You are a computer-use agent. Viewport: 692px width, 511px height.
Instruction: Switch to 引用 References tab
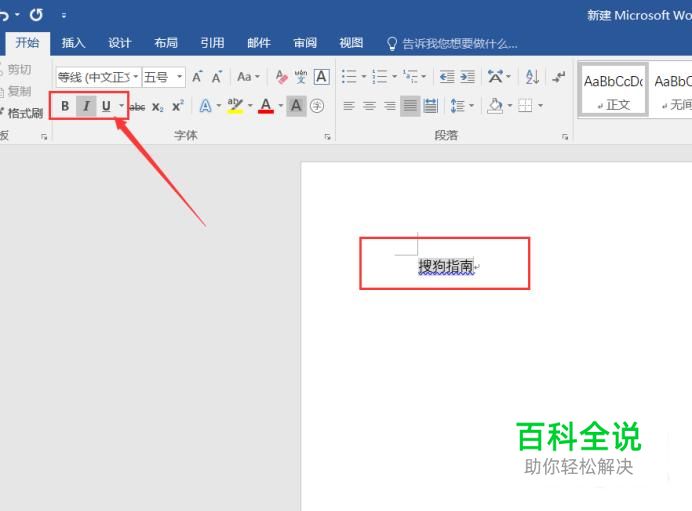pyautogui.click(x=212, y=43)
